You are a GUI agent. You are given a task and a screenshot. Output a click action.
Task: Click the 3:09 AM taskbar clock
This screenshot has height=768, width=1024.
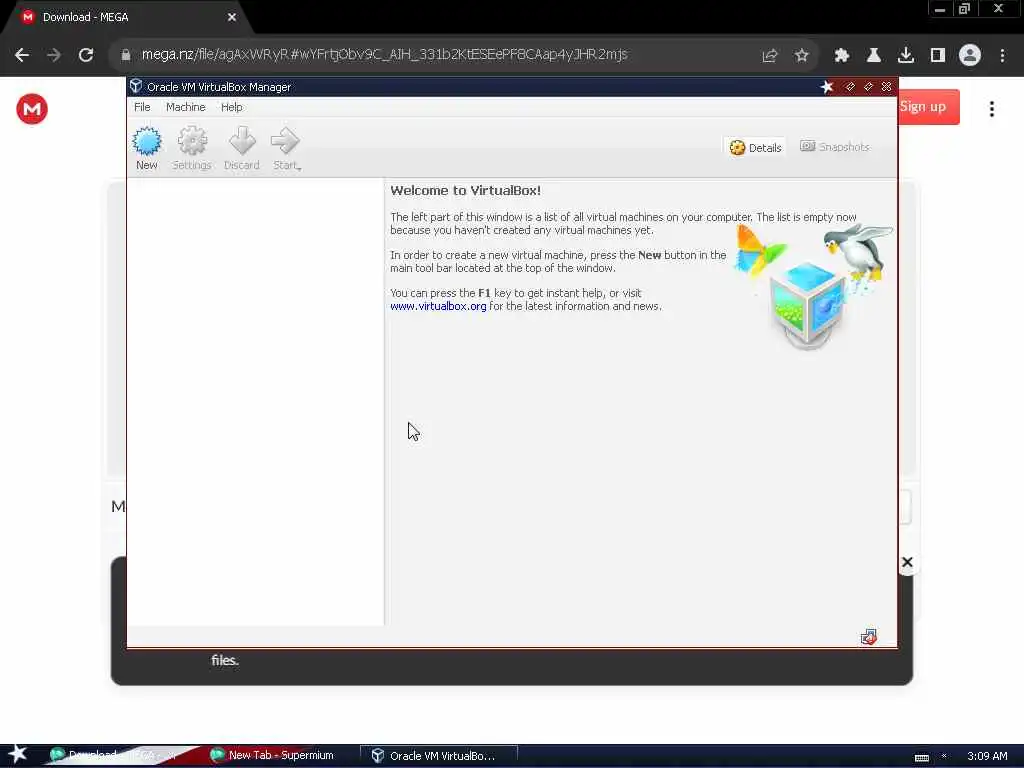point(987,756)
